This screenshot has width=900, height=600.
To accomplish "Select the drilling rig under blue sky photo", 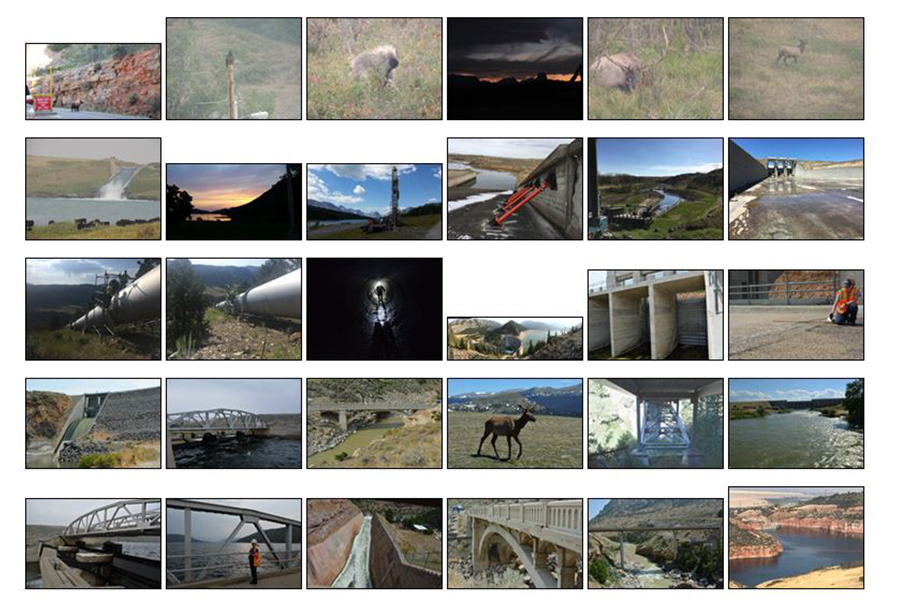I will (374, 202).
